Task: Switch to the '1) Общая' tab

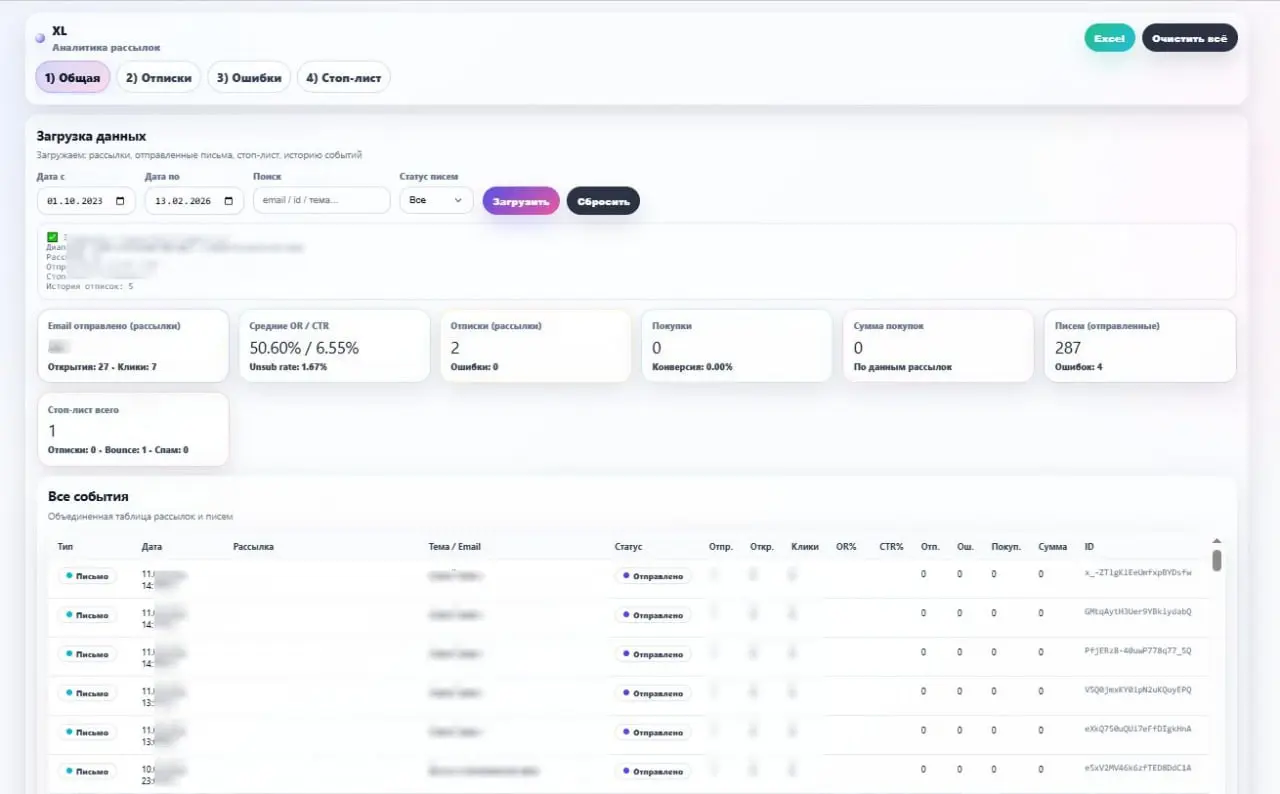Action: 72,77
